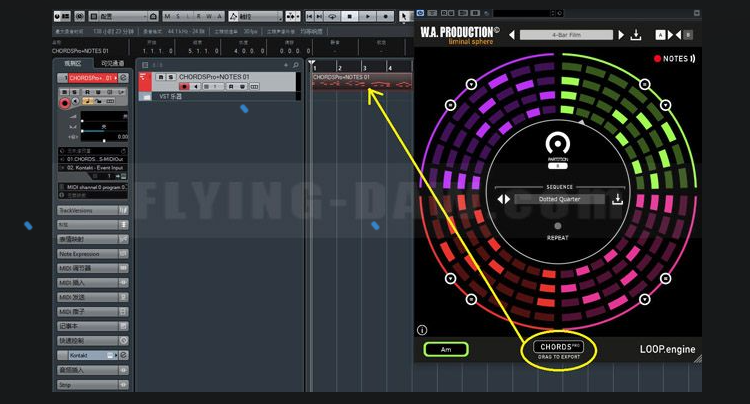Viewport: 750px width, 404px height.
Task: Enable monitoring on the CHORDSPro+NOTES 01 track in the track list
Action: [x=196, y=87]
